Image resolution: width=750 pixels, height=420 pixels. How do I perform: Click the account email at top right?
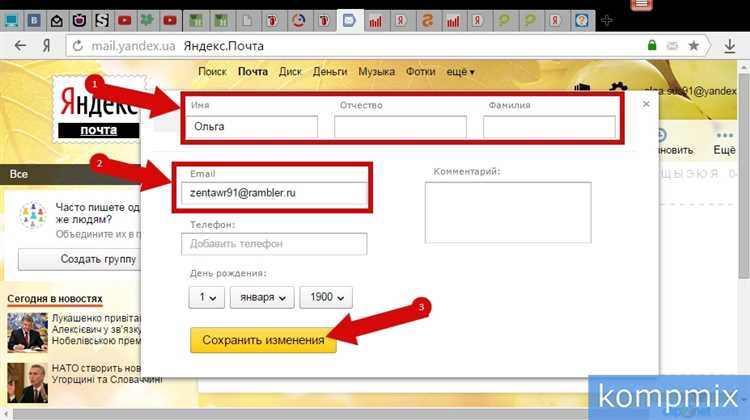pos(690,90)
